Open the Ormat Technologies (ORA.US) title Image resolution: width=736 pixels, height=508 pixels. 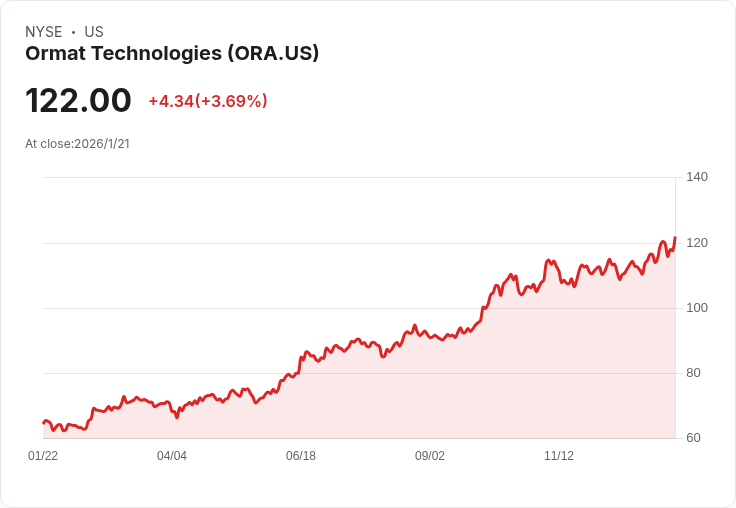coord(172,54)
